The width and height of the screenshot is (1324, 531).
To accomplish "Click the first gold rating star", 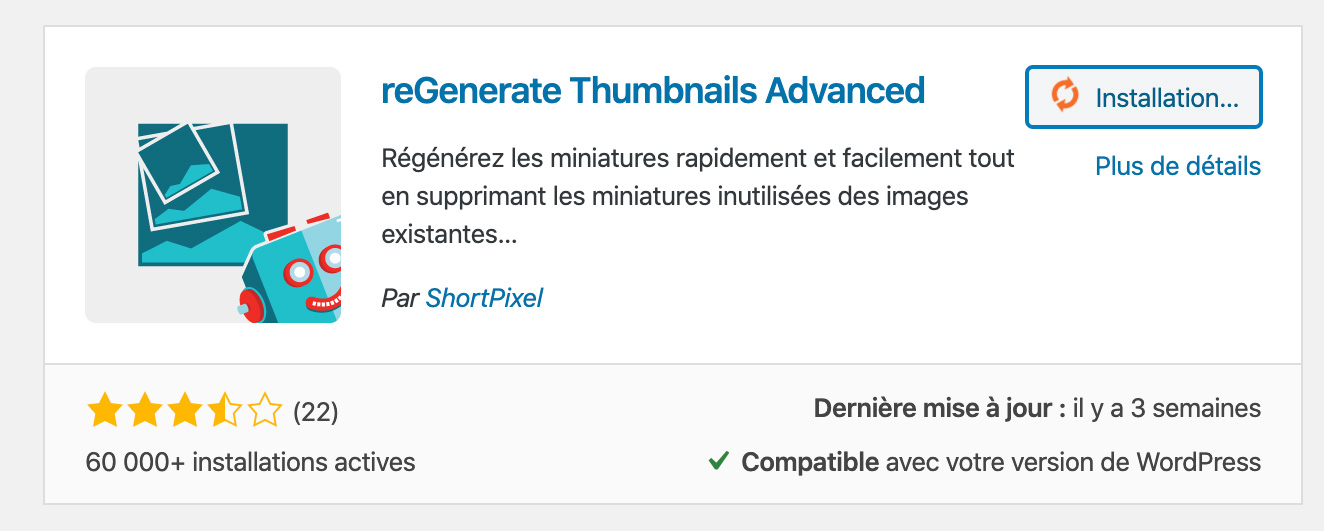I will [103, 410].
